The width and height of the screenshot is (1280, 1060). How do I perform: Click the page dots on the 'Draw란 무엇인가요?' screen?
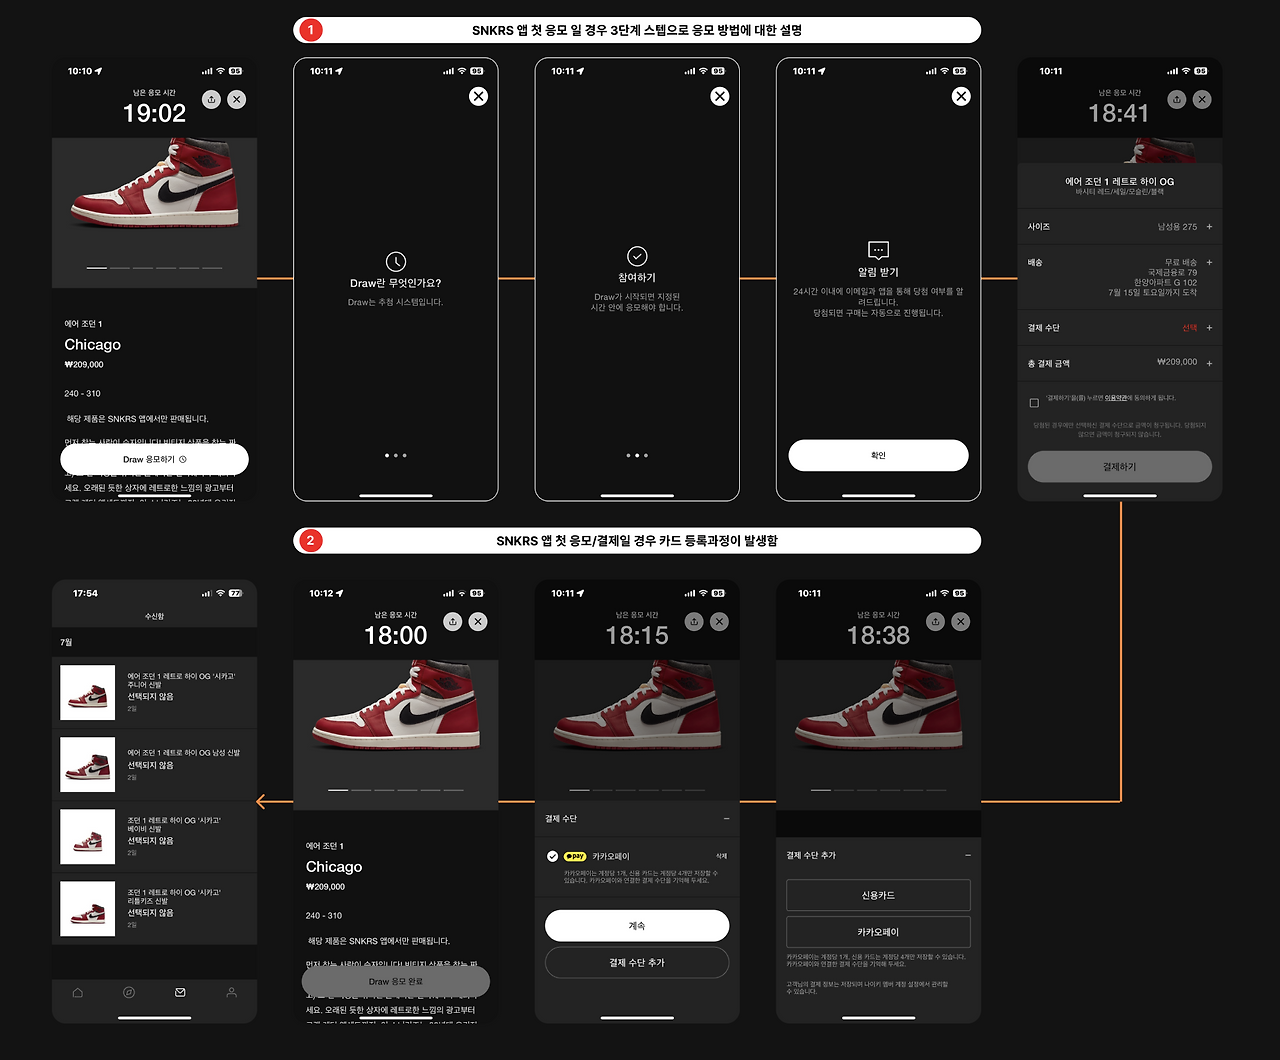(396, 455)
